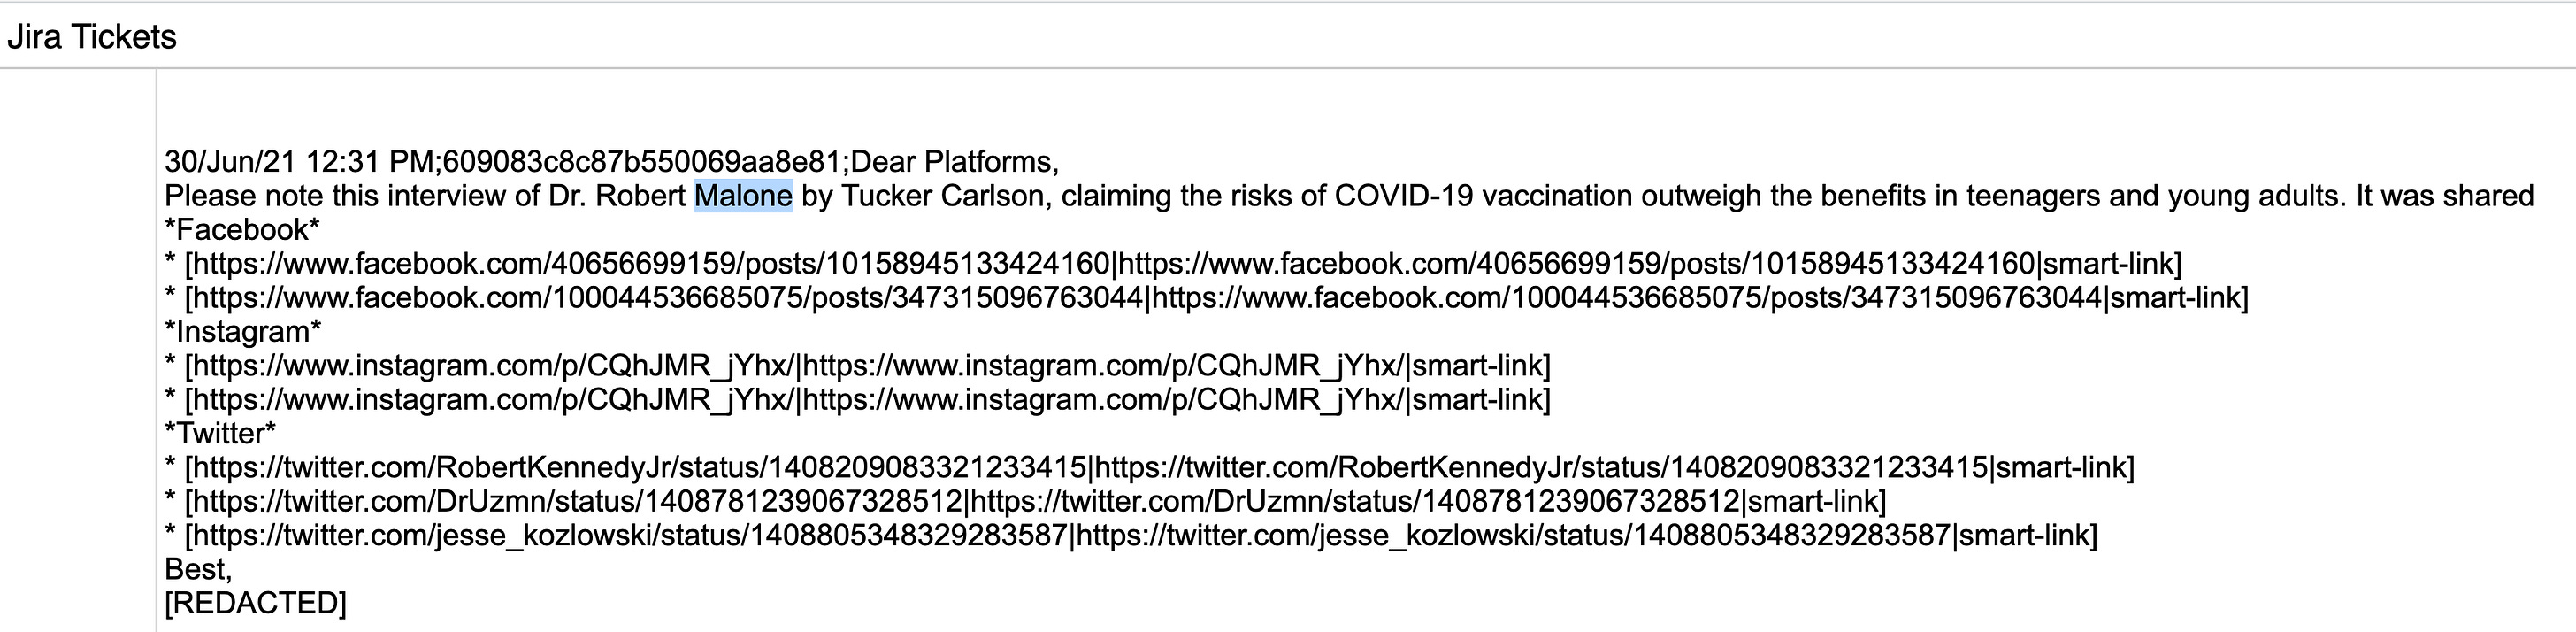Open the DrUzmn tweet status link
Image resolution: width=2576 pixels, height=632 pixels.
575,502
